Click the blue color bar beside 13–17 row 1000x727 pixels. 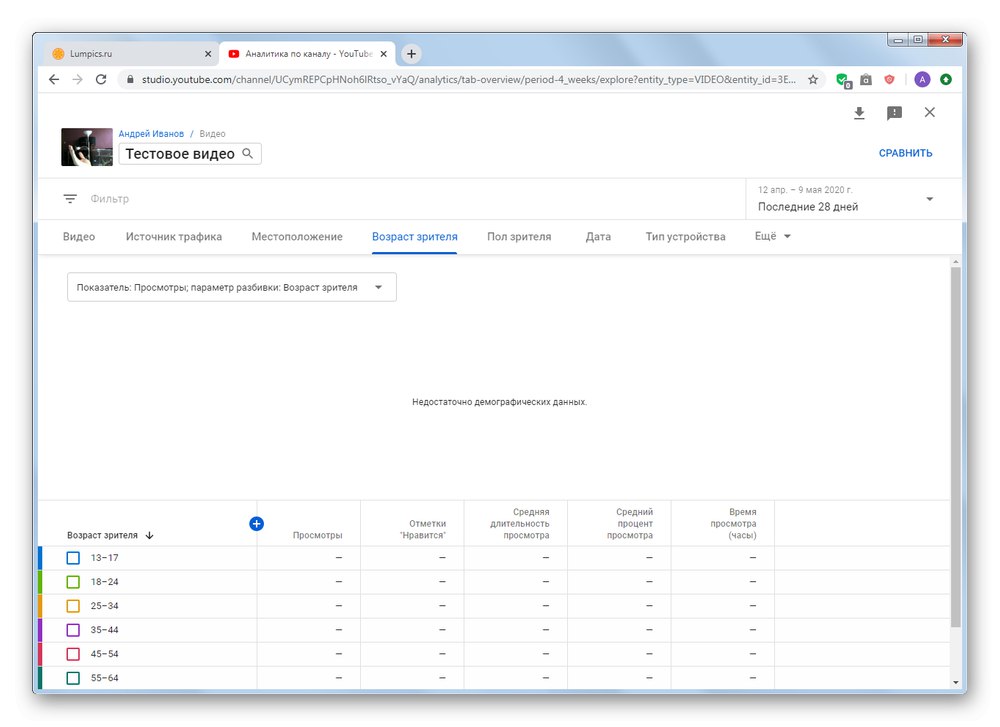point(41,558)
